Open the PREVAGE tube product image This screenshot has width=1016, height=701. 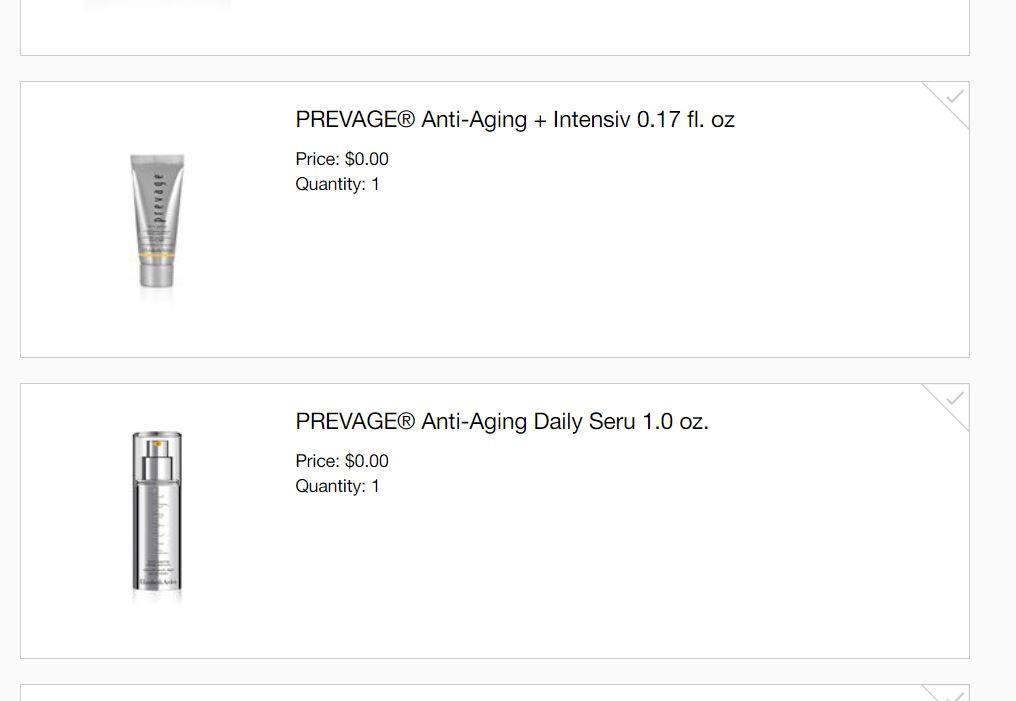(157, 222)
